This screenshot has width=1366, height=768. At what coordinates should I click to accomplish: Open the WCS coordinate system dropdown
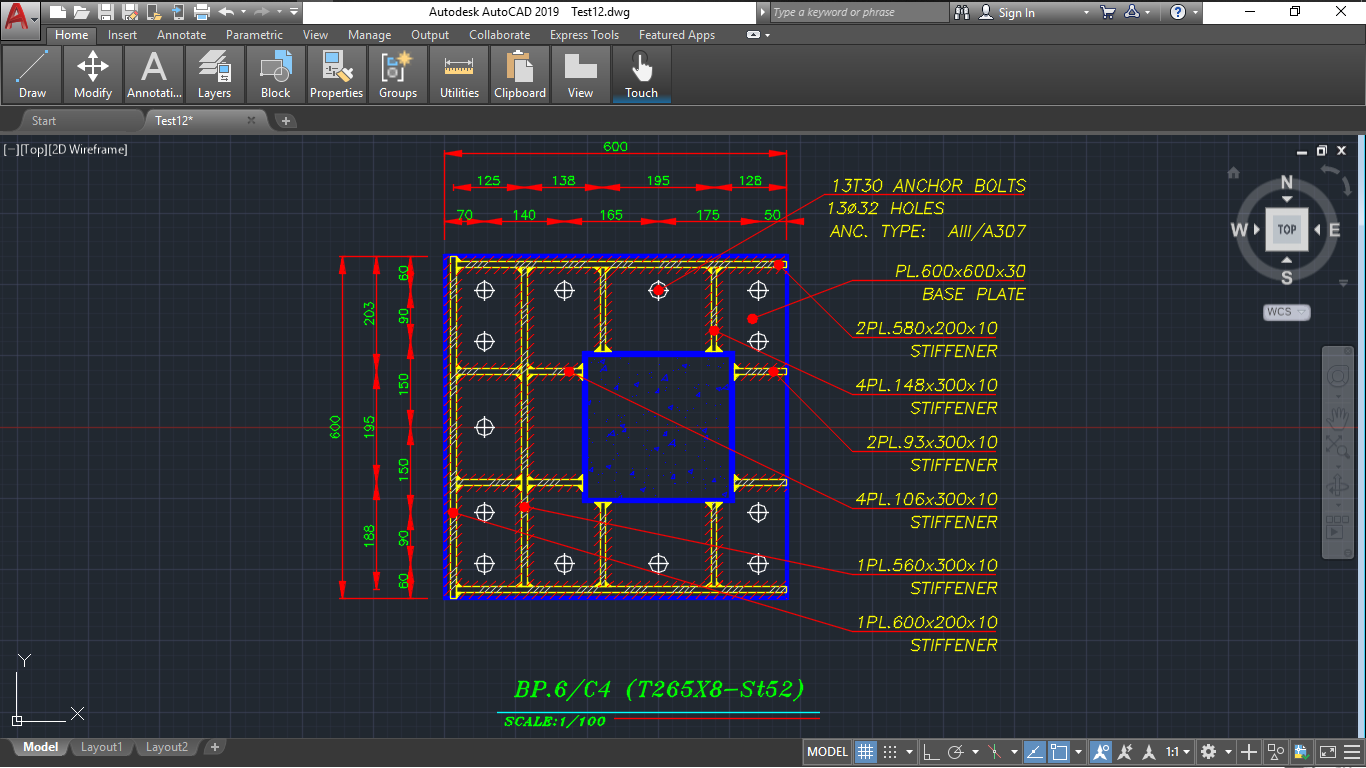1286,312
